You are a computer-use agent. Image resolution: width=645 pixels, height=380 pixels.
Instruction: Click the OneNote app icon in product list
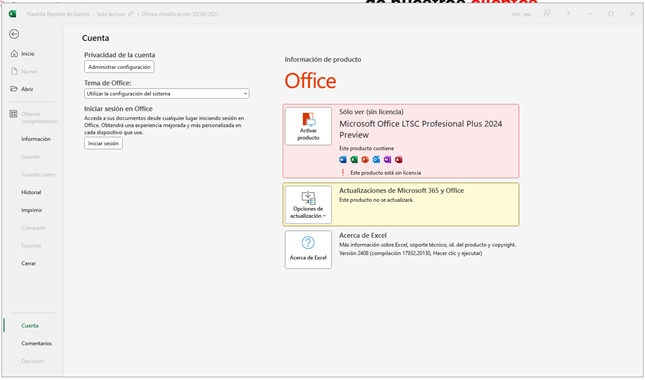point(387,160)
